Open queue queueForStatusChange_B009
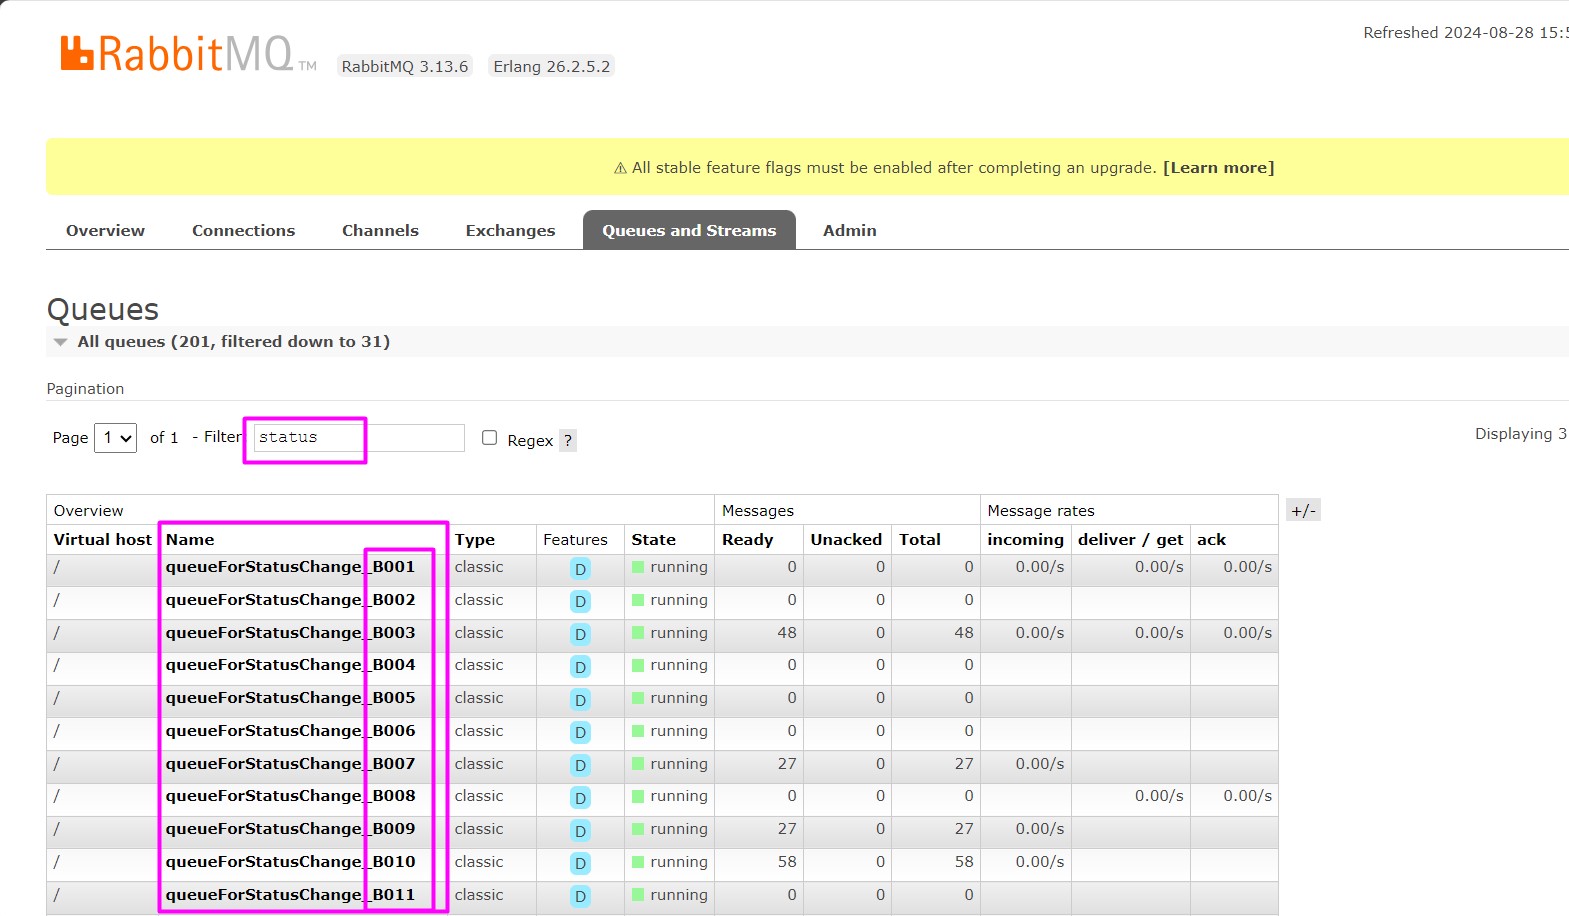Viewport: 1569px width, 916px height. click(x=290, y=829)
